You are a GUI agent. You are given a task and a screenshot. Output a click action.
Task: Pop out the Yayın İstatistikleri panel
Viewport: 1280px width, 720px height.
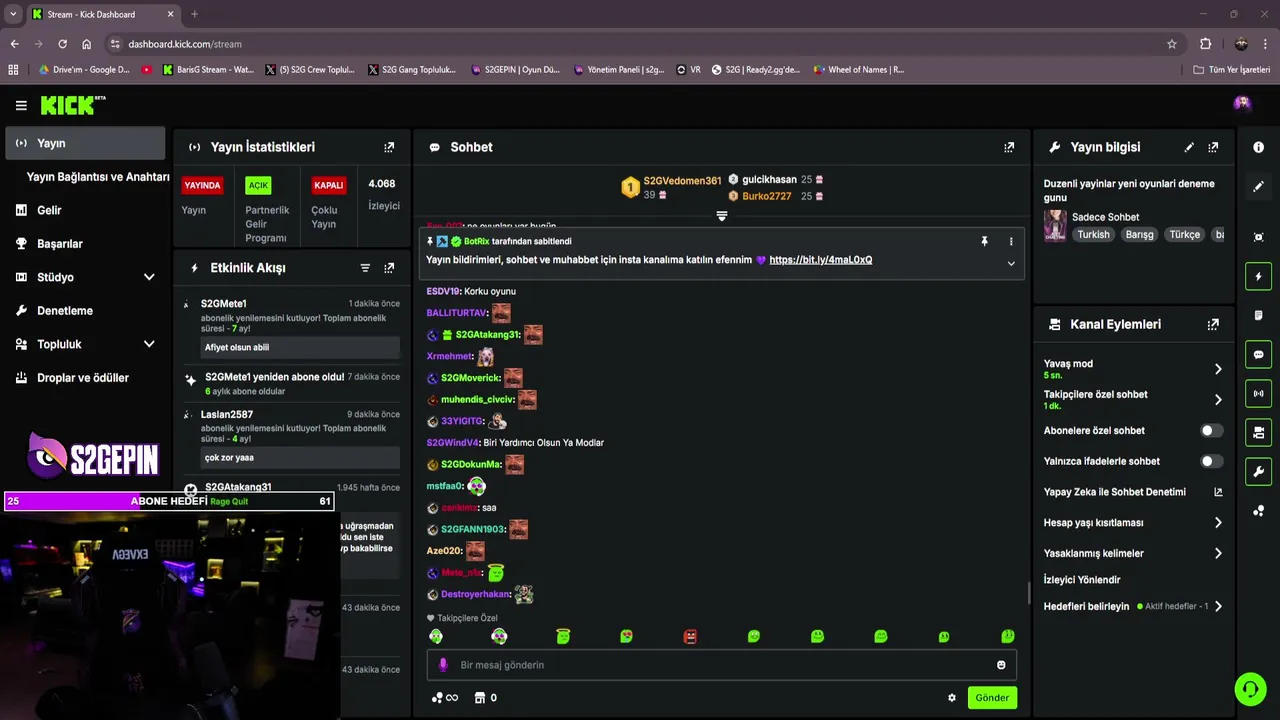[389, 147]
